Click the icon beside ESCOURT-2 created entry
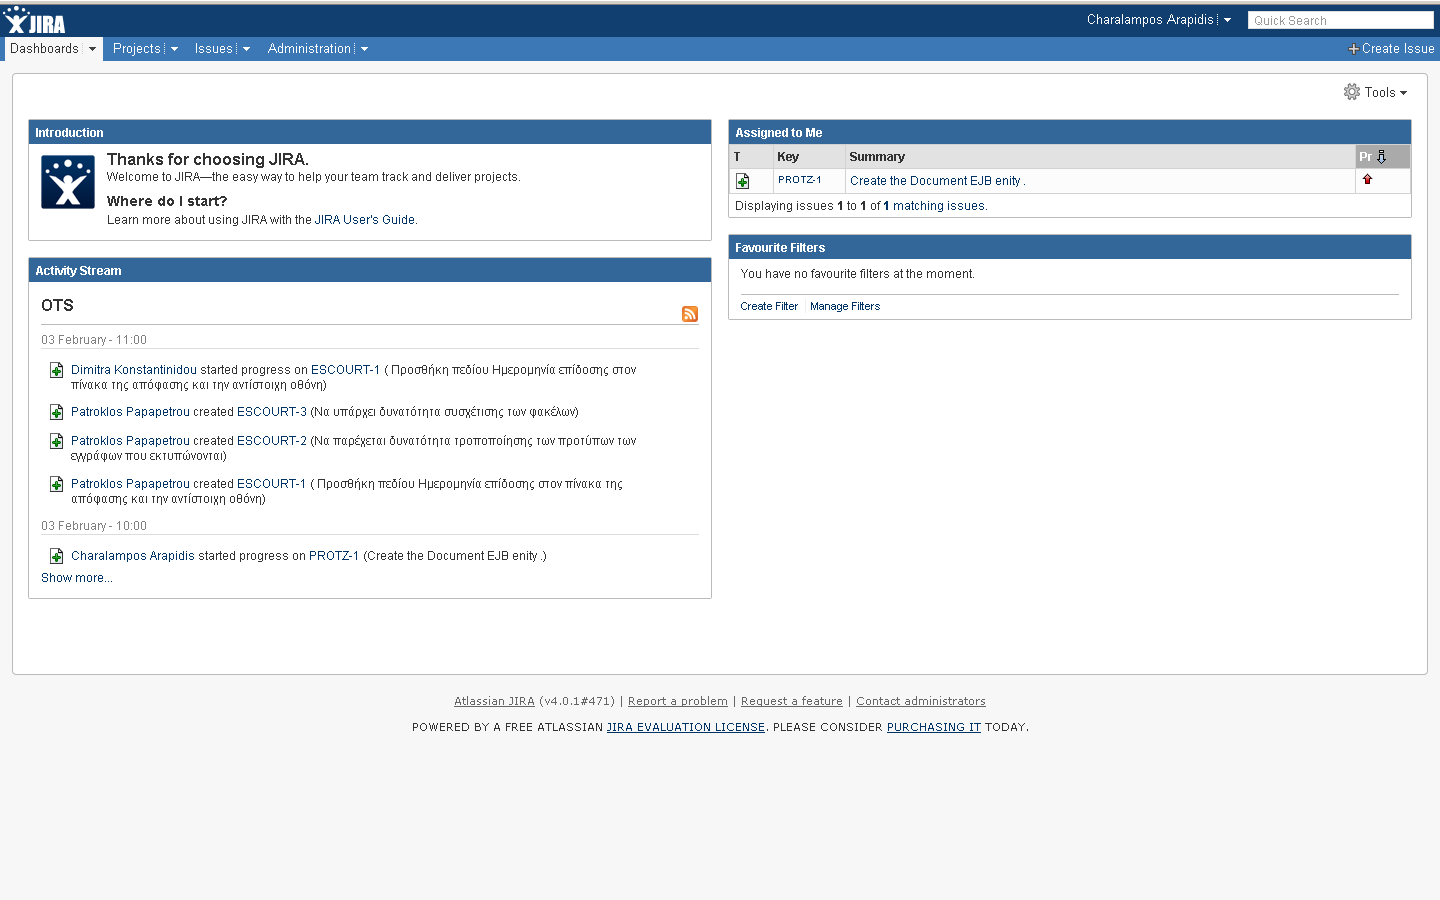Image resolution: width=1440 pixels, height=900 pixels. [x=57, y=441]
